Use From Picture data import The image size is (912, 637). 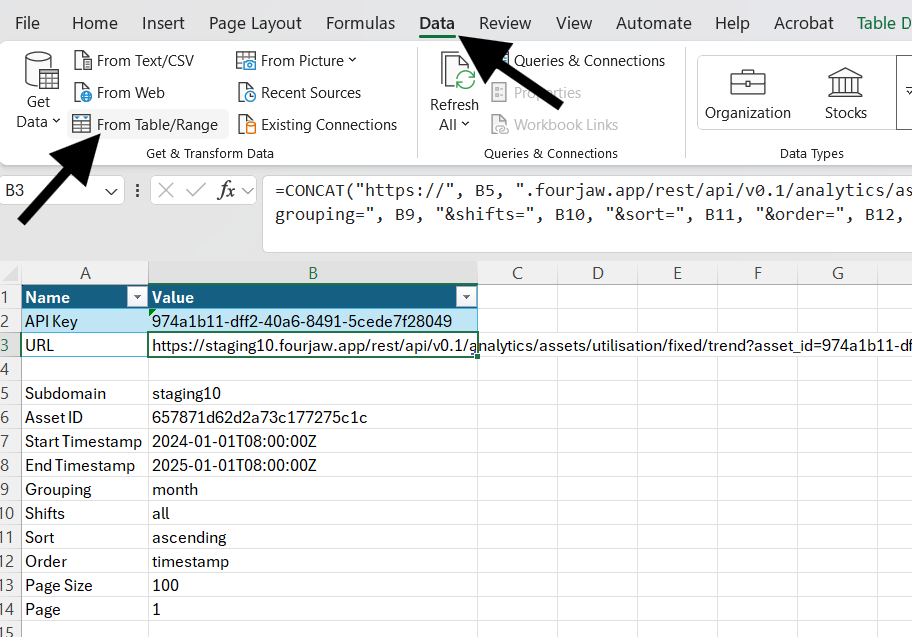[294, 60]
